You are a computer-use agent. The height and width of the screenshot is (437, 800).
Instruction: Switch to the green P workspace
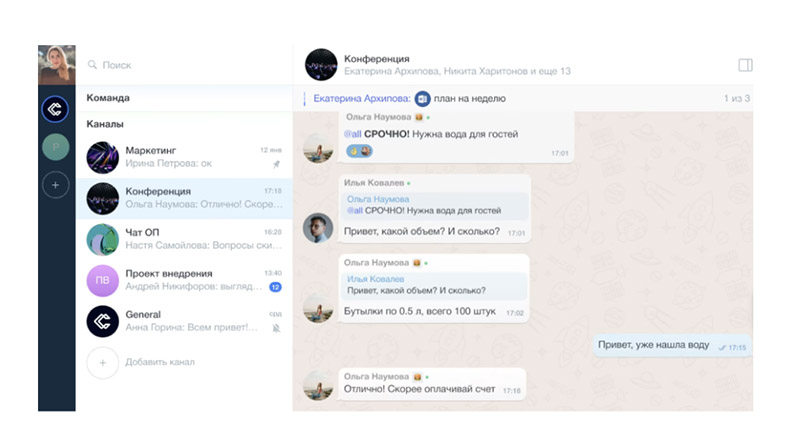tap(56, 147)
